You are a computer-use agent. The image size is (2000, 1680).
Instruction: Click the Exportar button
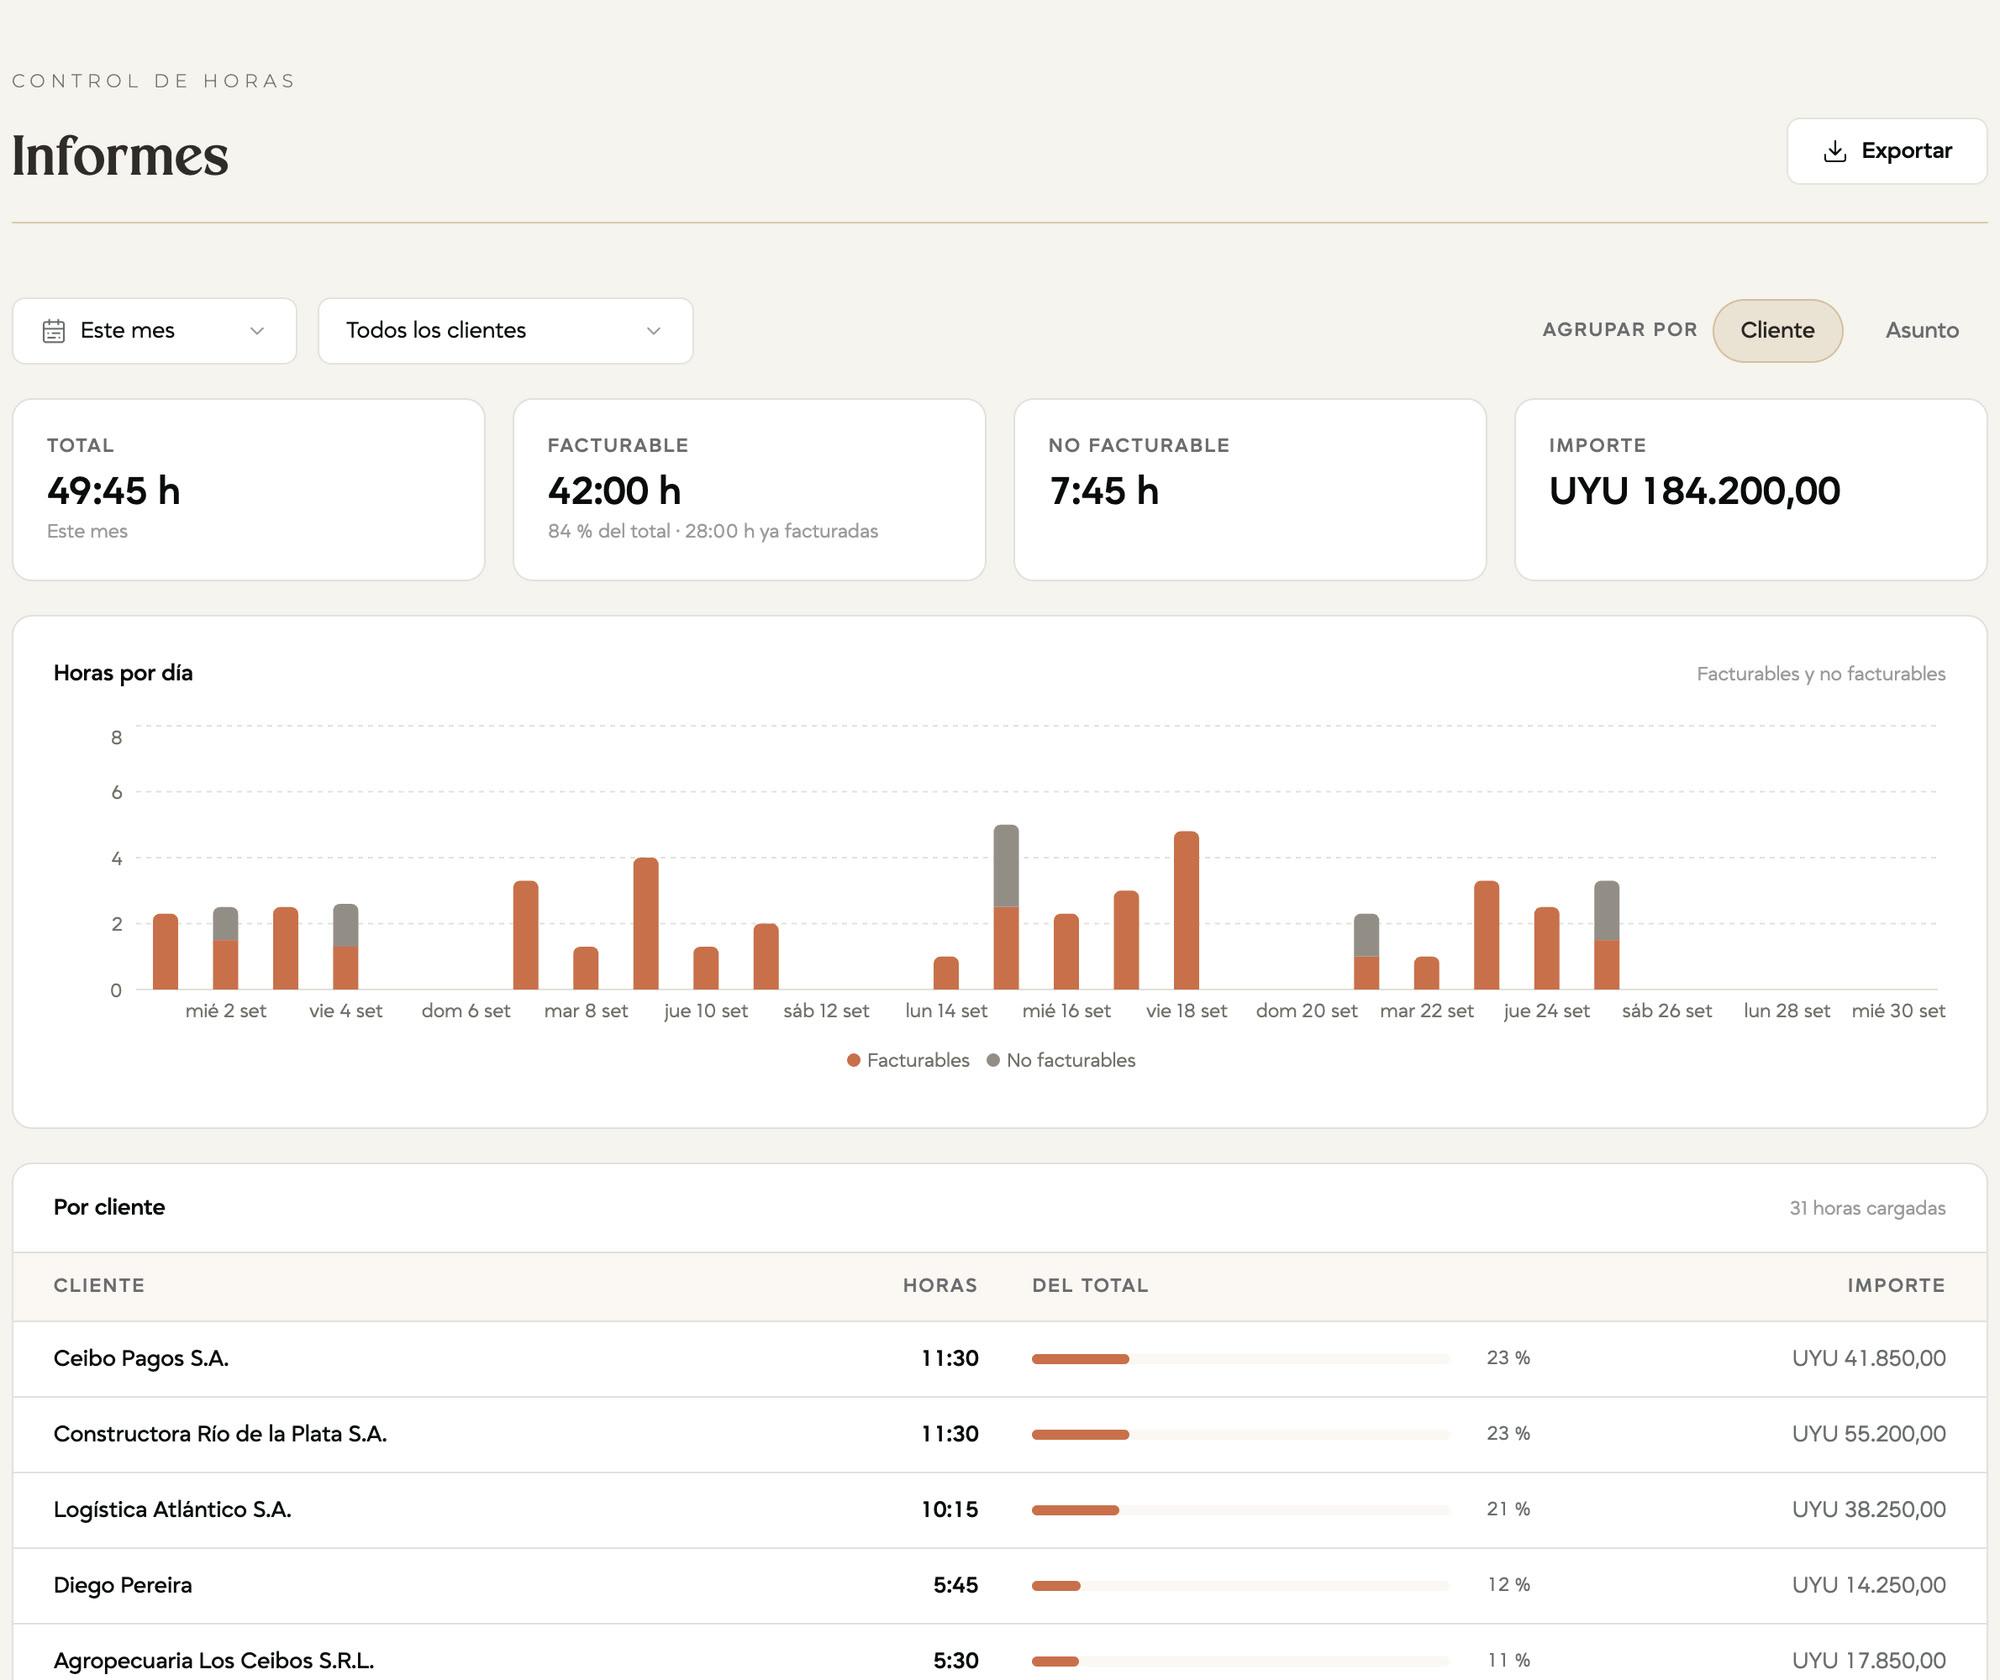1886,151
